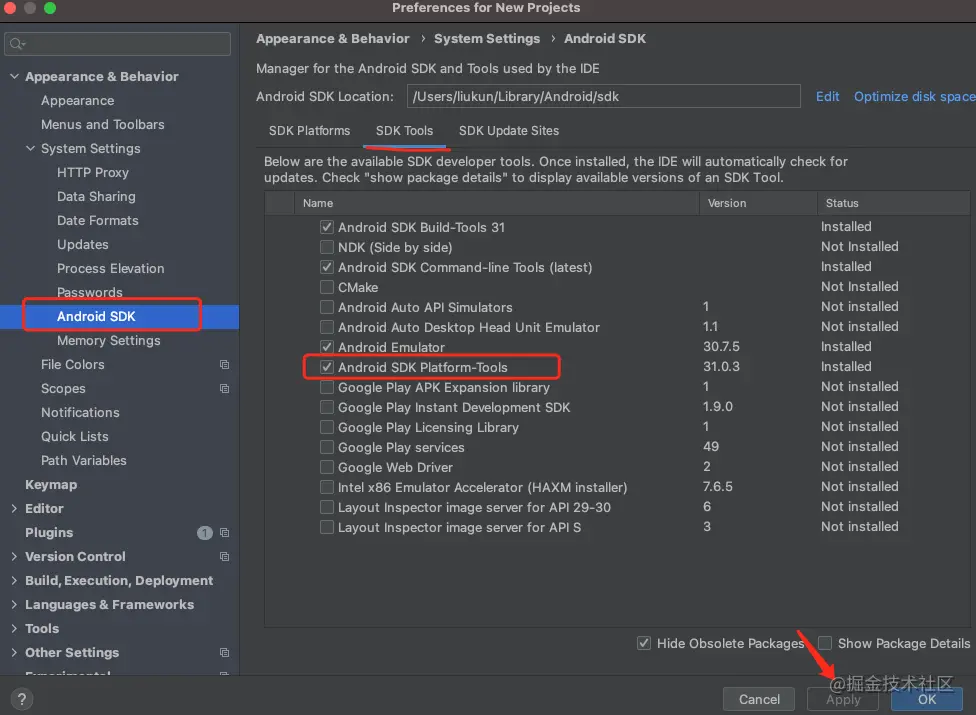Viewport: 976px width, 715px height.
Task: Expand the Tools section
Action: pos(14,629)
